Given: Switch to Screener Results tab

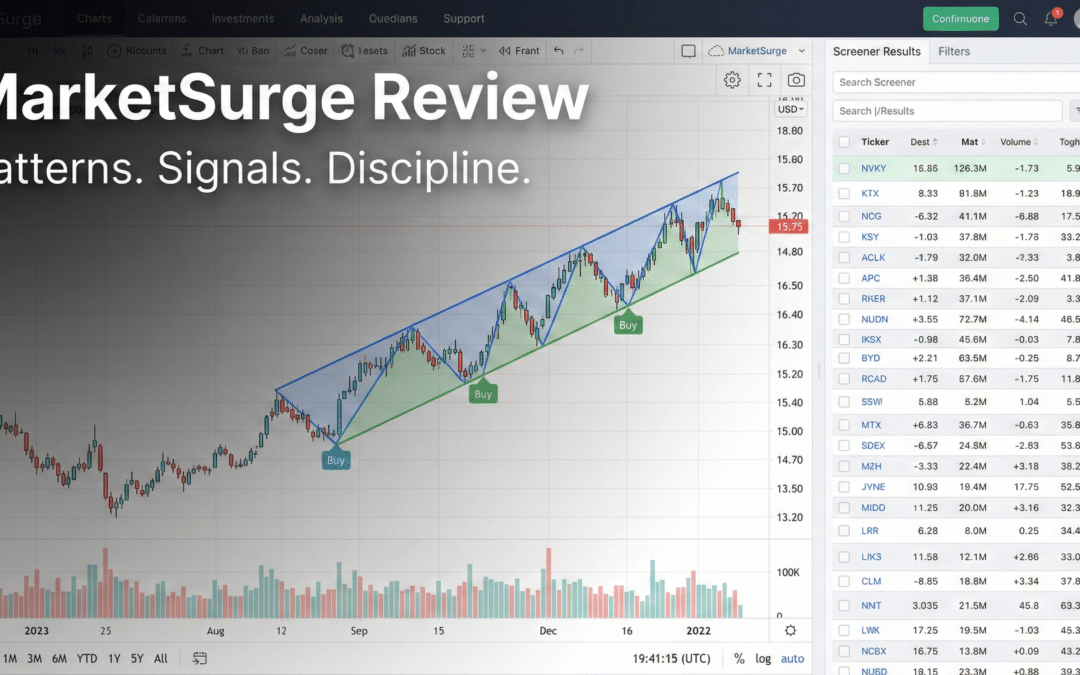Looking at the screenshot, I should click(x=877, y=51).
